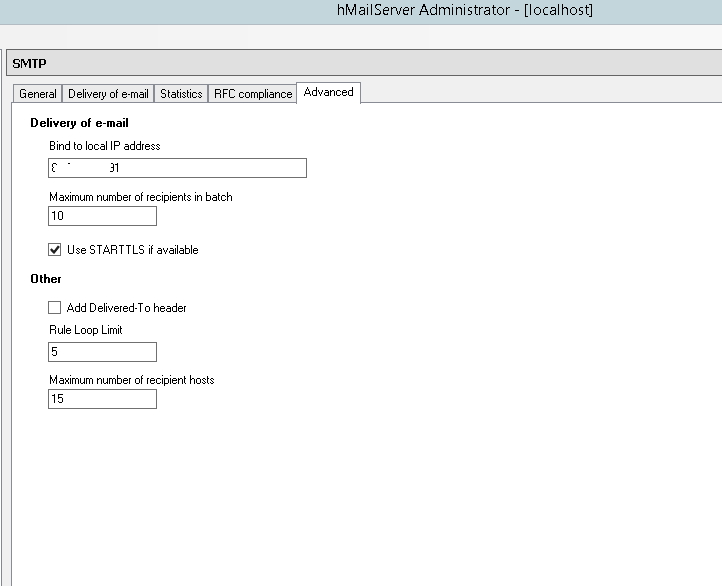Image resolution: width=722 pixels, height=586 pixels.
Task: Click the 'Delivery of e-mail' section heading
Action: coord(79,123)
